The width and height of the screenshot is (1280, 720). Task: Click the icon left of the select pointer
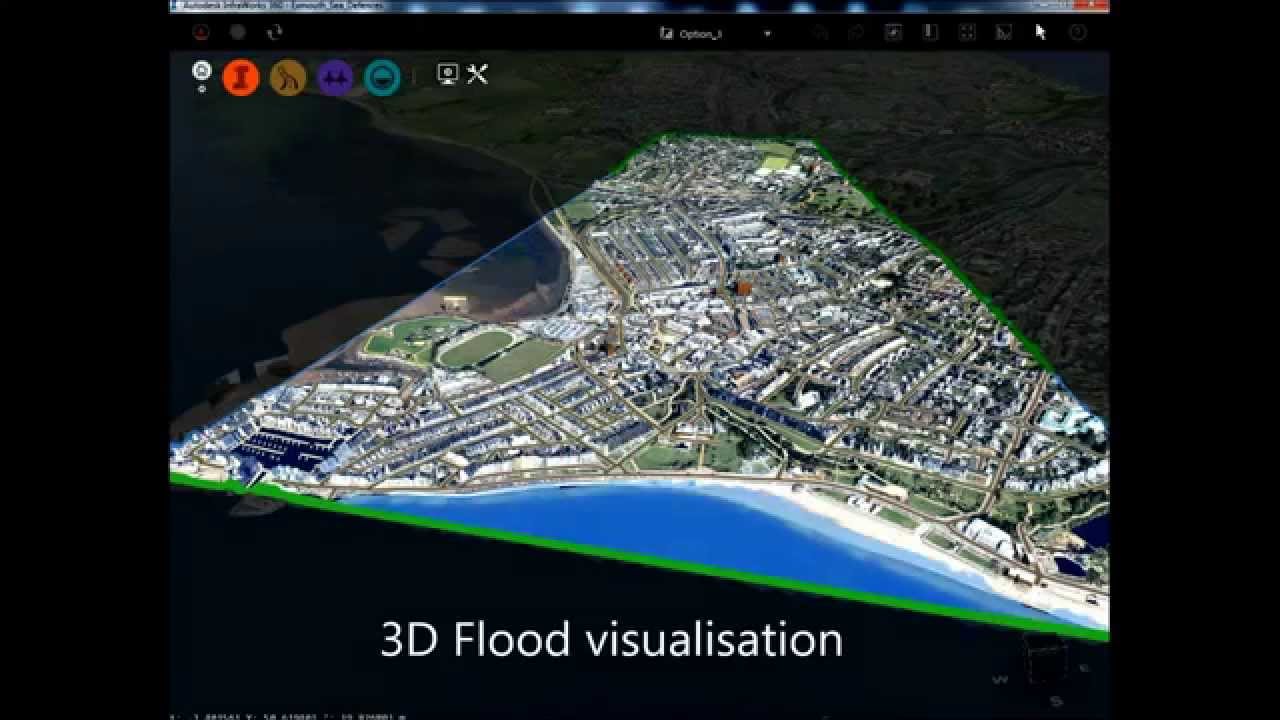[1004, 33]
